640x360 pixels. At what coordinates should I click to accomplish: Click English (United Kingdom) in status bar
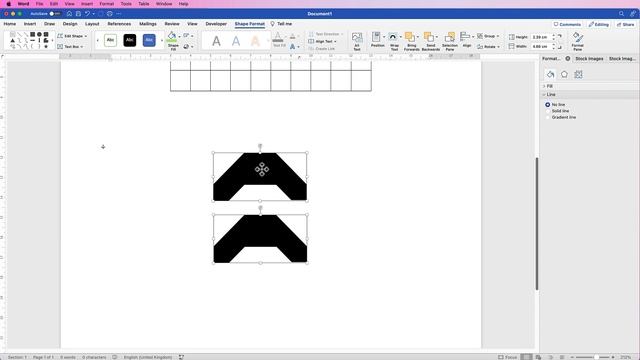pos(148,357)
